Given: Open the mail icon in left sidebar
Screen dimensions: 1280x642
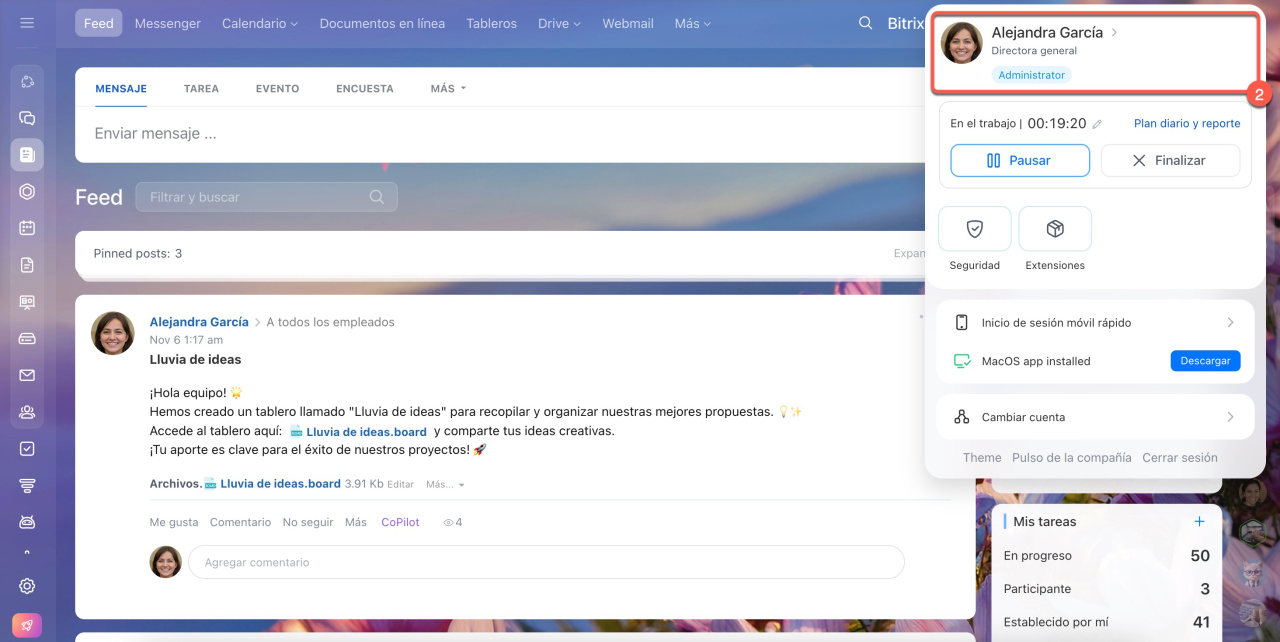Looking at the screenshot, I should click(x=27, y=375).
